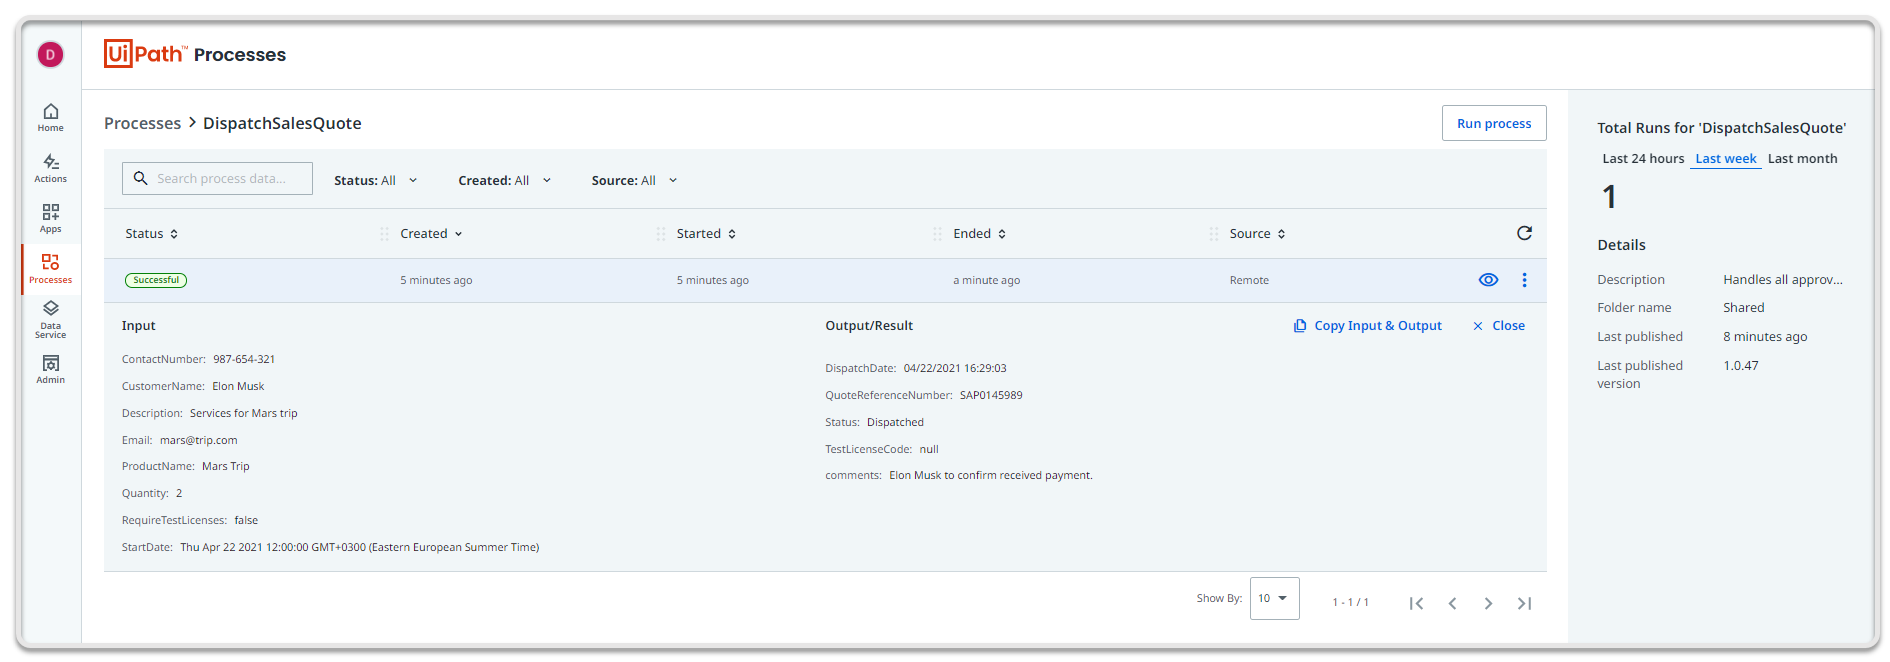Click ContactNumber value 987-654-321
Image resolution: width=1890 pixels, height=662 pixels.
tap(244, 359)
